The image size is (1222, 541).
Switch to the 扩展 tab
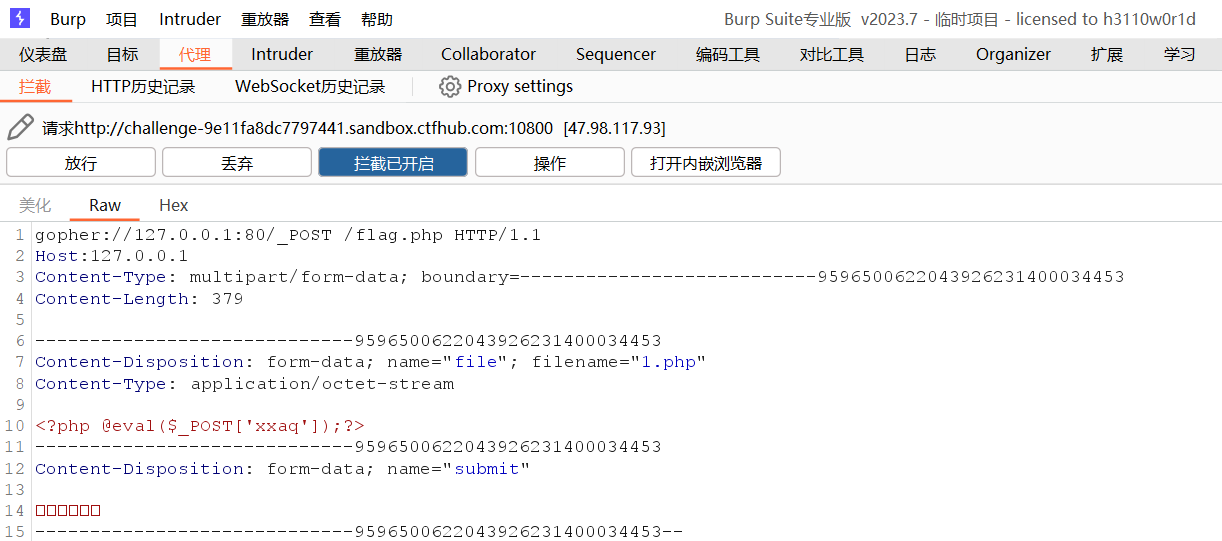pos(1107,54)
